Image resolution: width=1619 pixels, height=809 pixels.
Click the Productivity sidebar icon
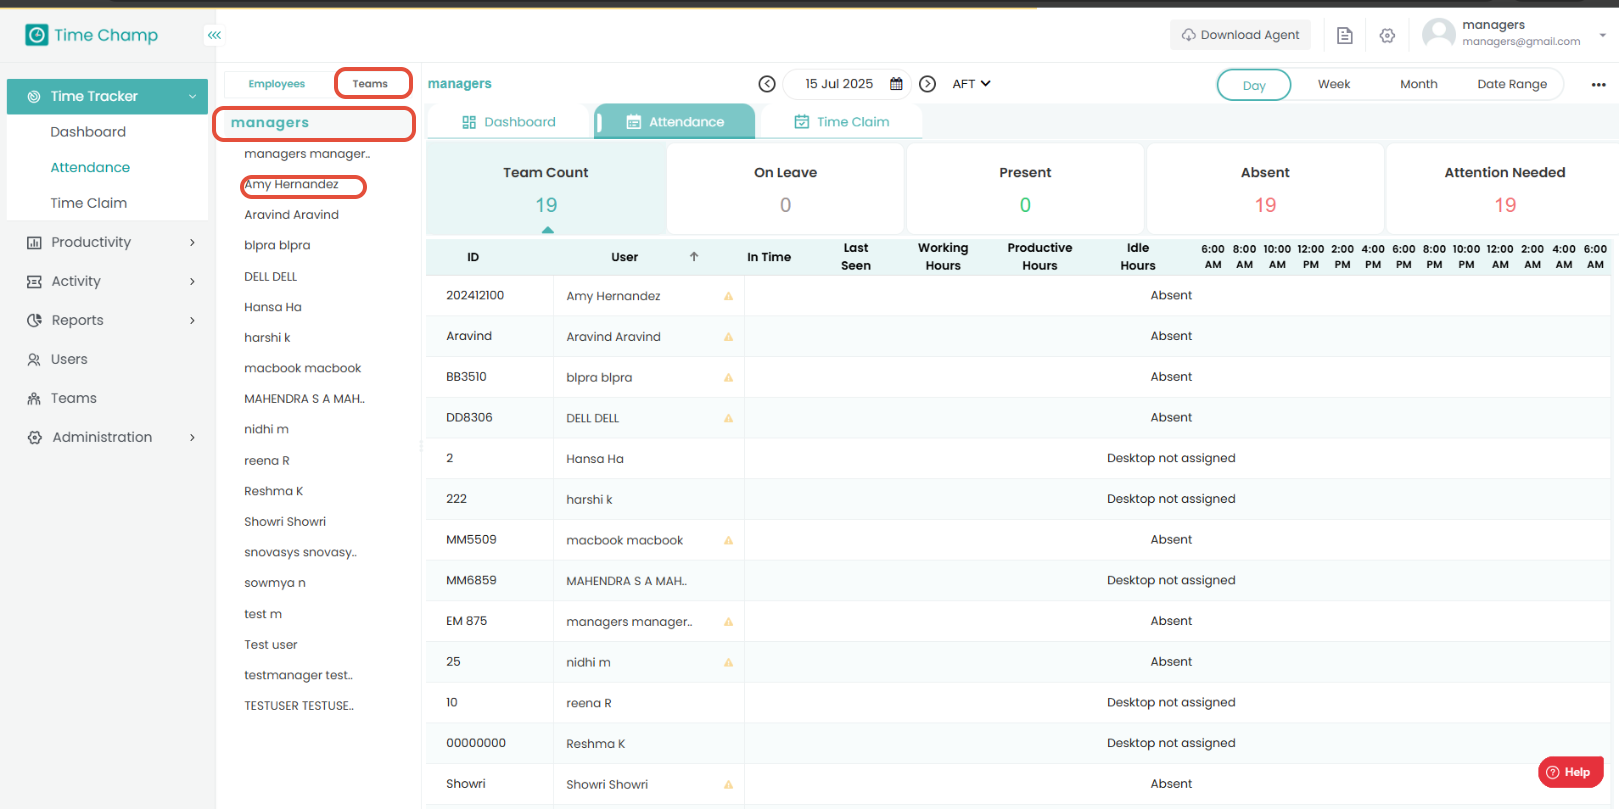(x=34, y=243)
